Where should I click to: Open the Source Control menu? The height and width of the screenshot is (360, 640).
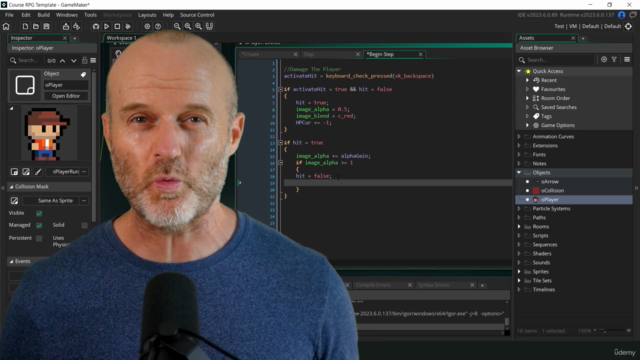(197, 15)
